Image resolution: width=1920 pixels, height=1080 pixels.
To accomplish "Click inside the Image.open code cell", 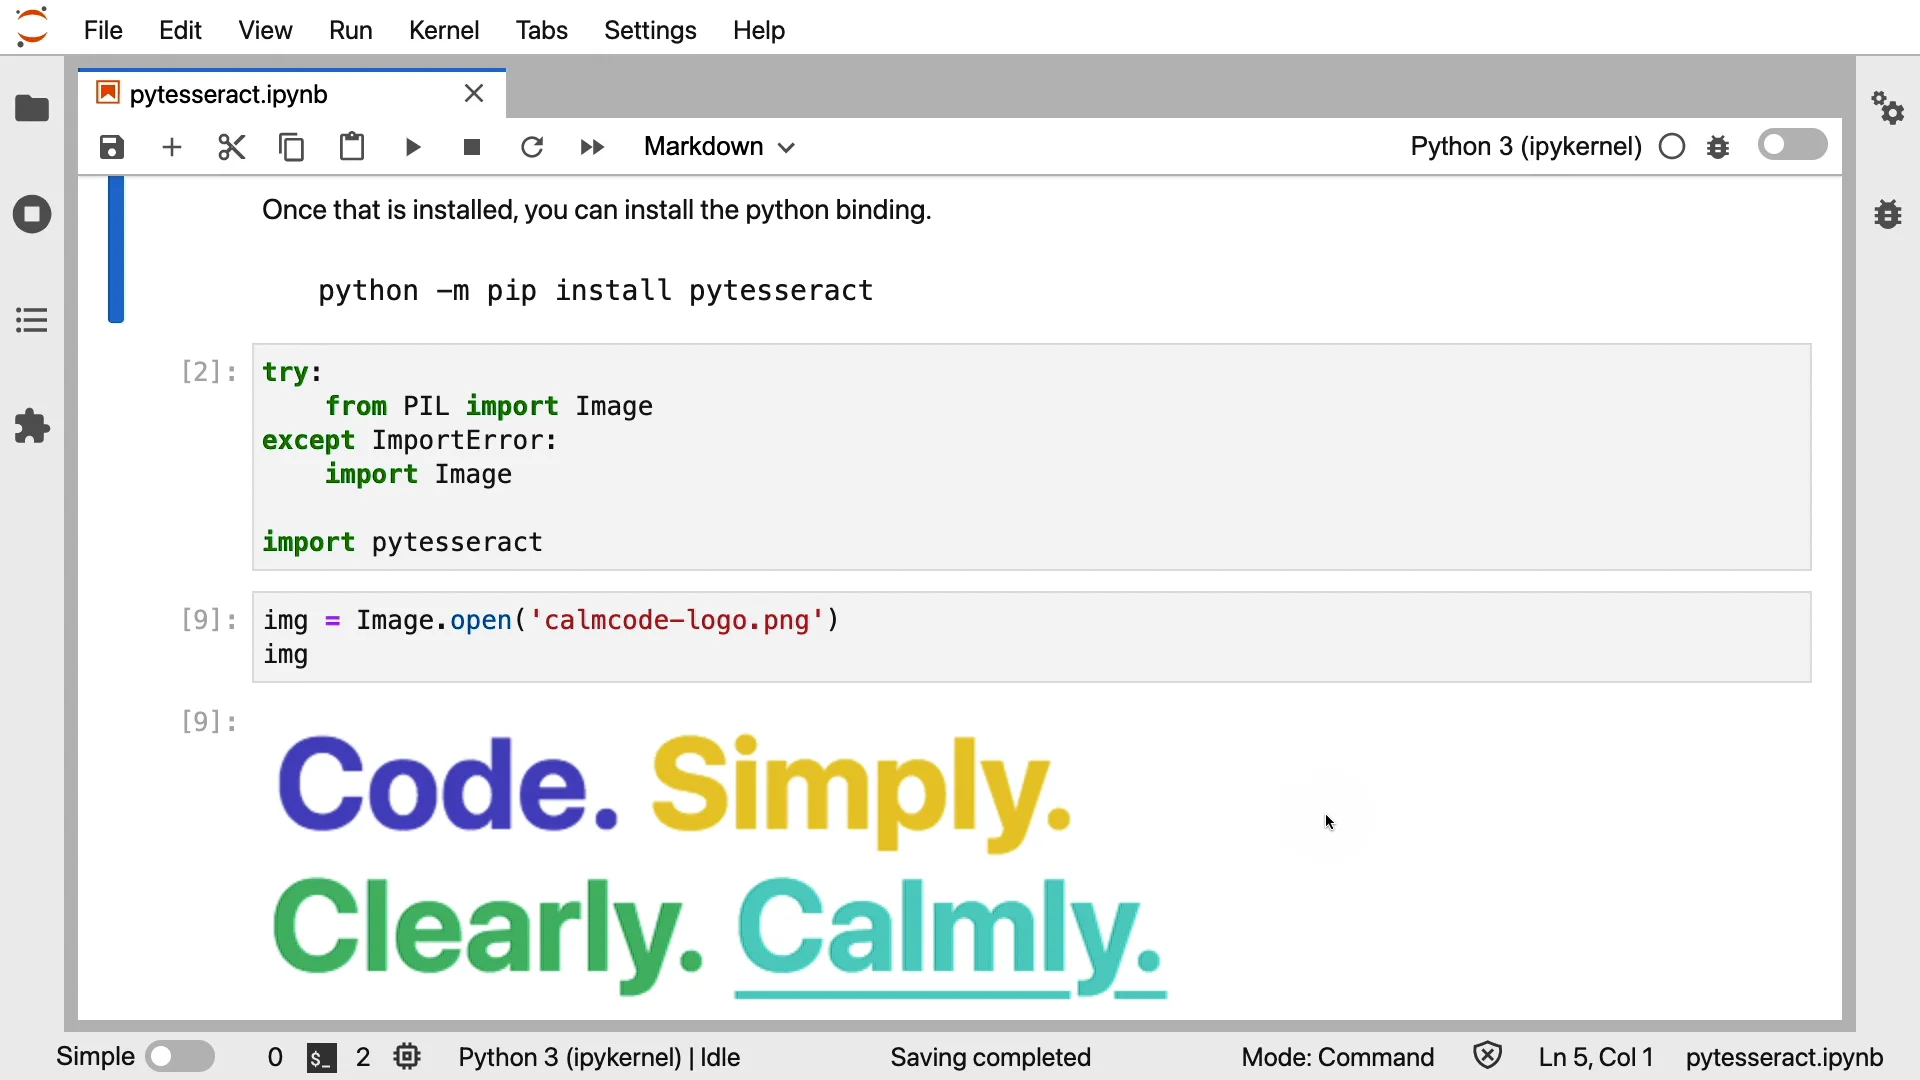I will click(x=1030, y=638).
